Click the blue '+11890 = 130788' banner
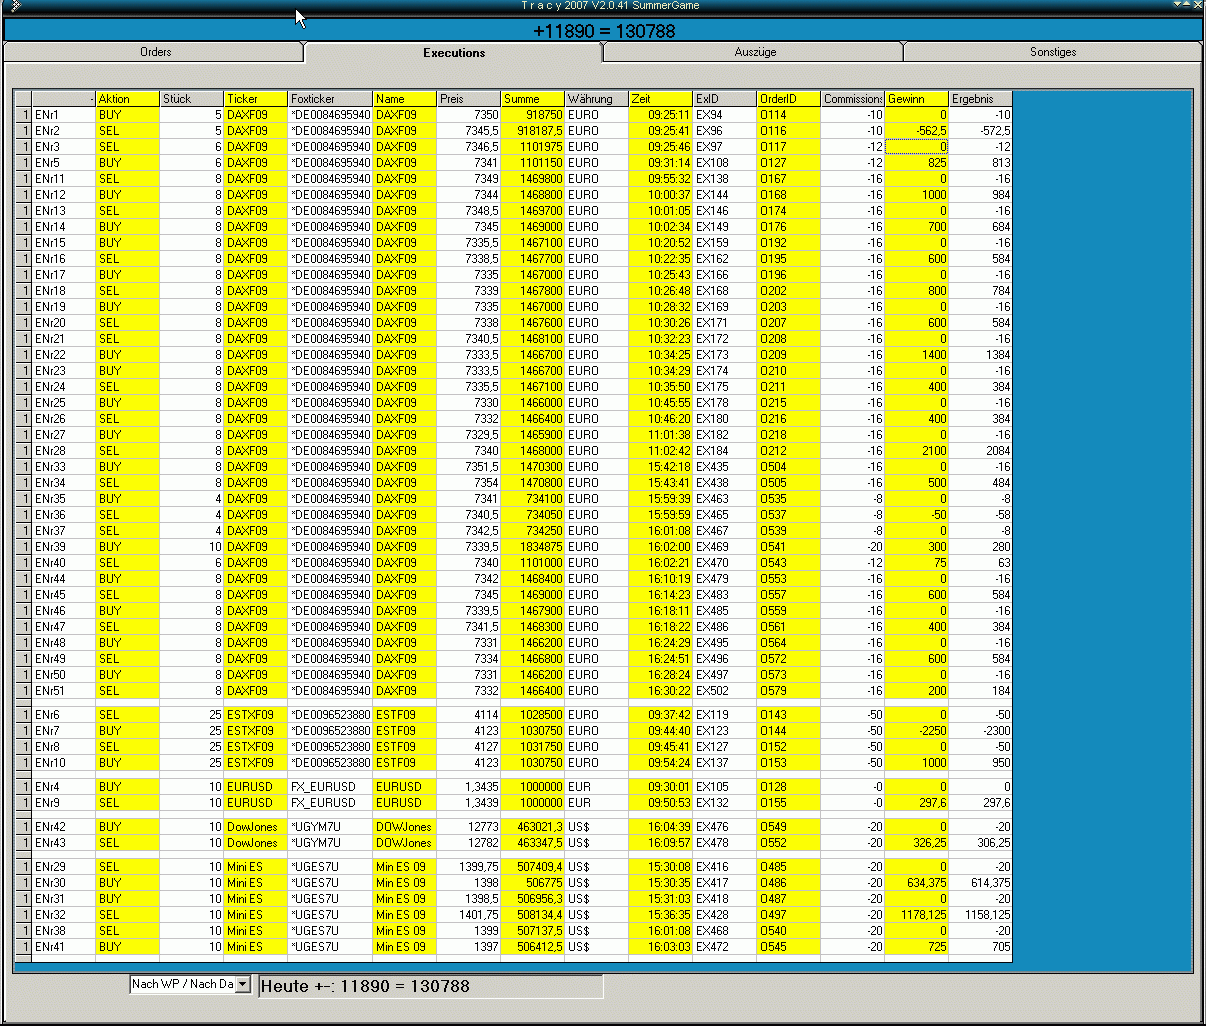Image resolution: width=1206 pixels, height=1026 pixels. [603, 31]
